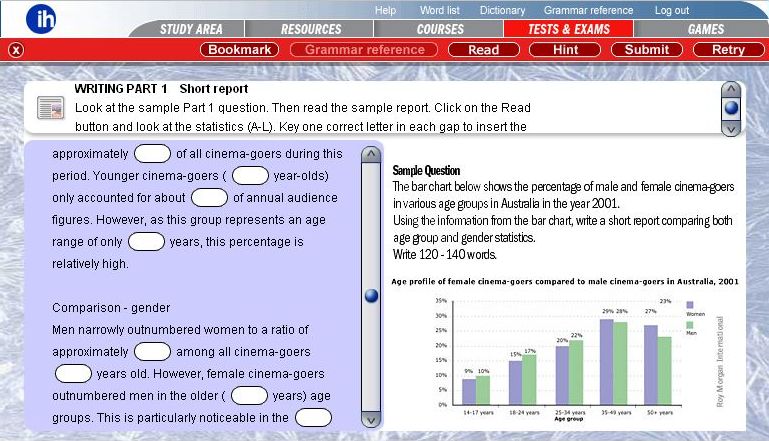Select gap before 'years, this percentage is'
The width and height of the screenshot is (769, 441).
click(146, 242)
